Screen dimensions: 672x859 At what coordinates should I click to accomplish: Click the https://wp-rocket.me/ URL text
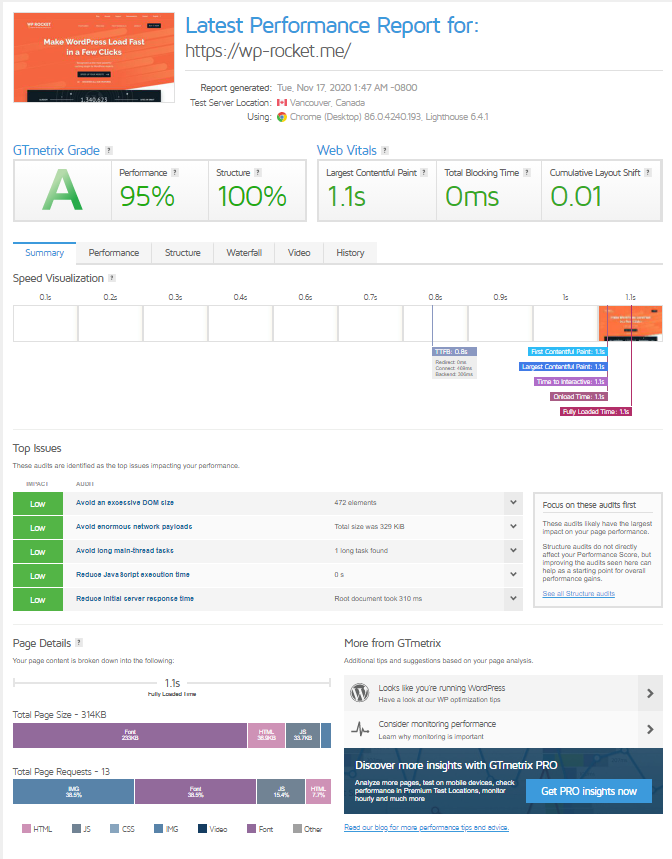268,51
